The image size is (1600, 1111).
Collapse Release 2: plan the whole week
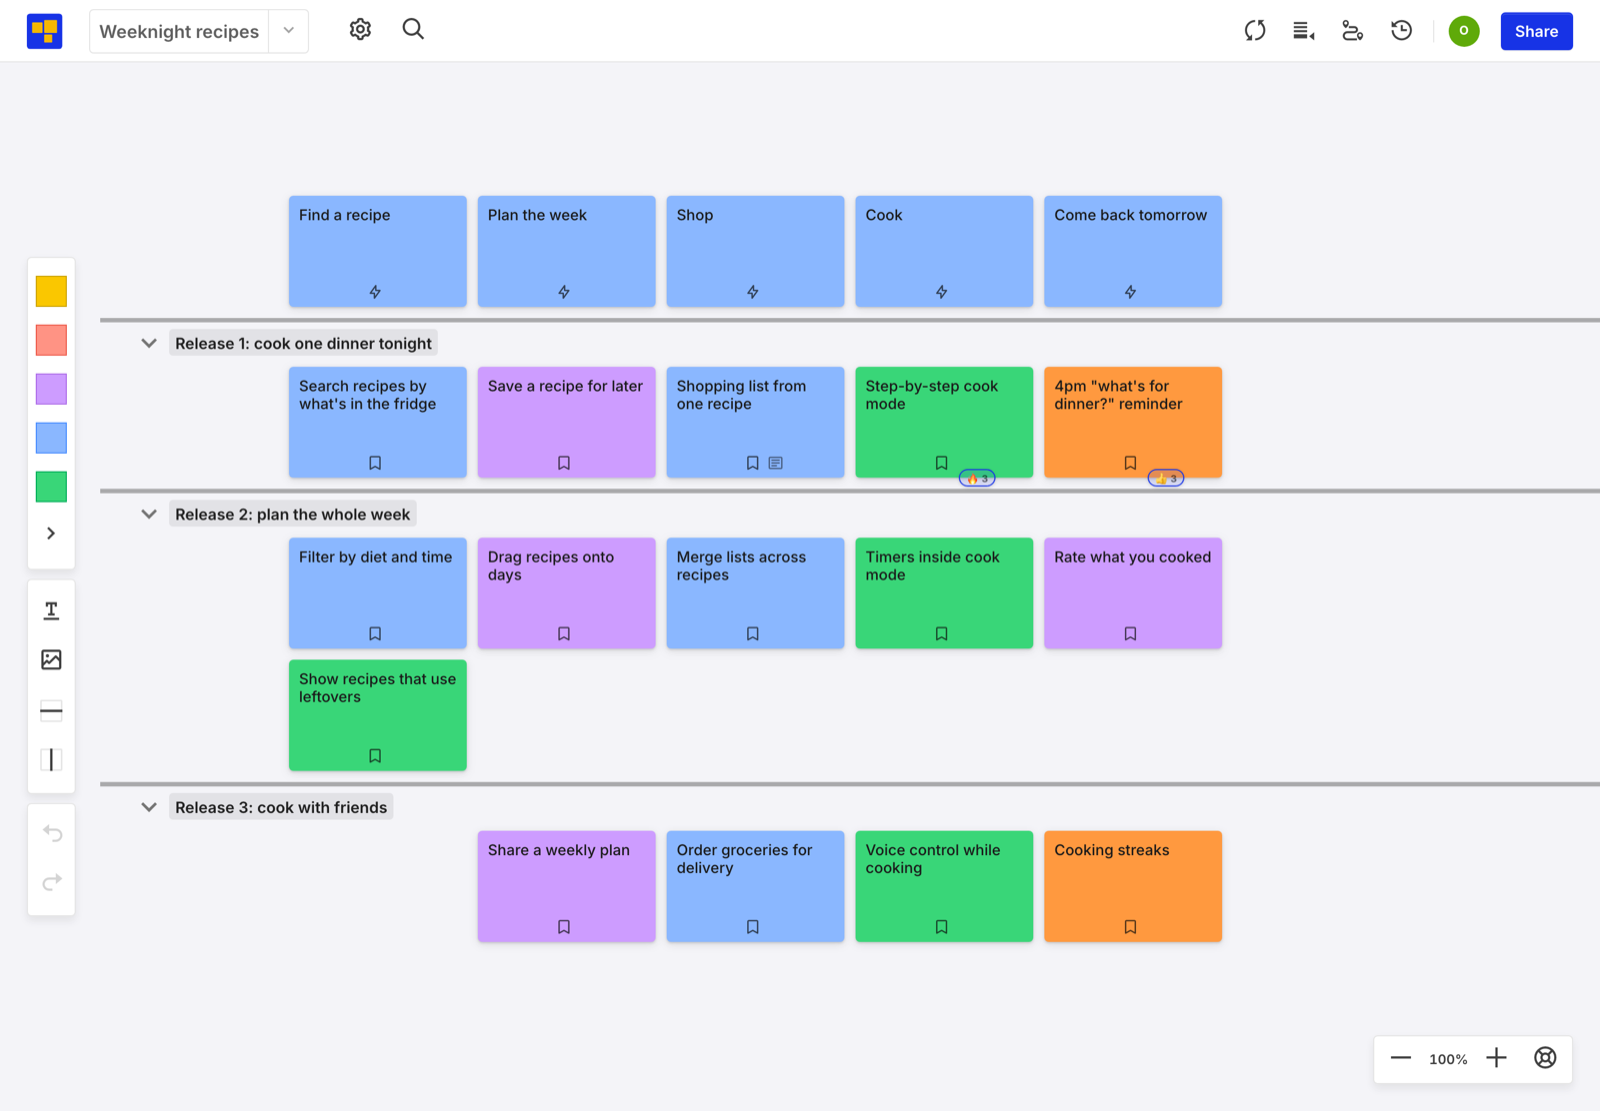pyautogui.click(x=149, y=514)
